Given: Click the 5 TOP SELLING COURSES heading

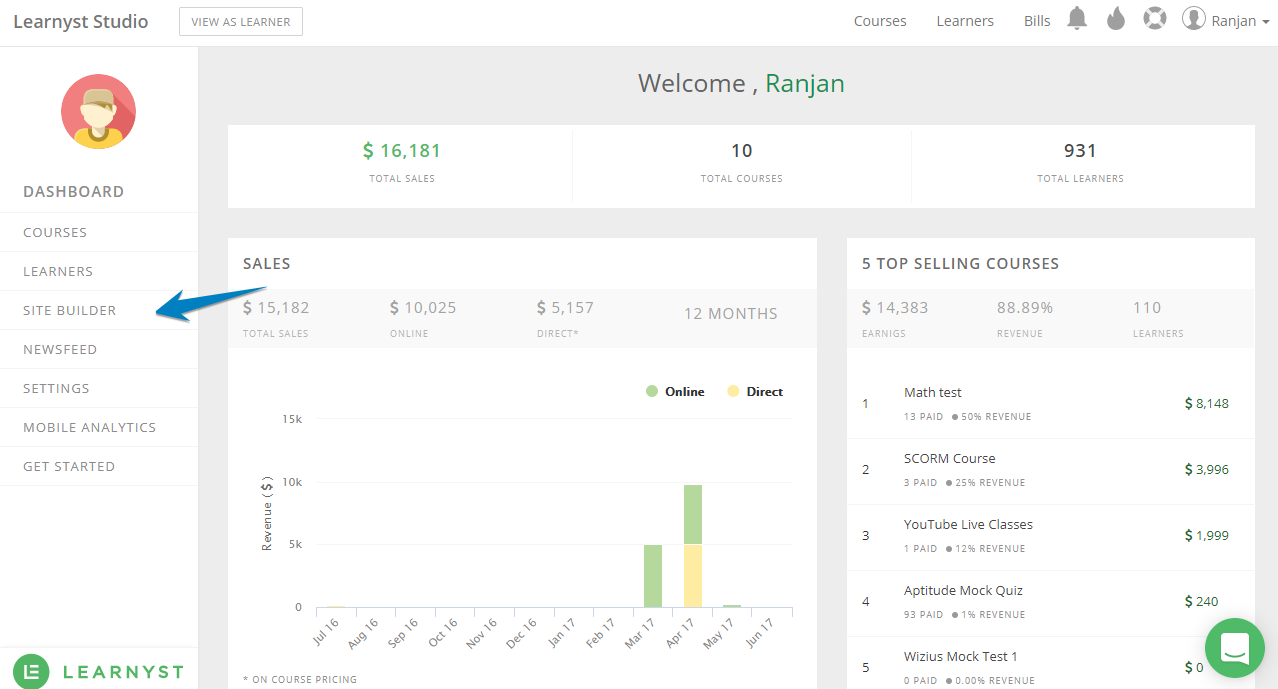Looking at the screenshot, I should coord(961,264).
